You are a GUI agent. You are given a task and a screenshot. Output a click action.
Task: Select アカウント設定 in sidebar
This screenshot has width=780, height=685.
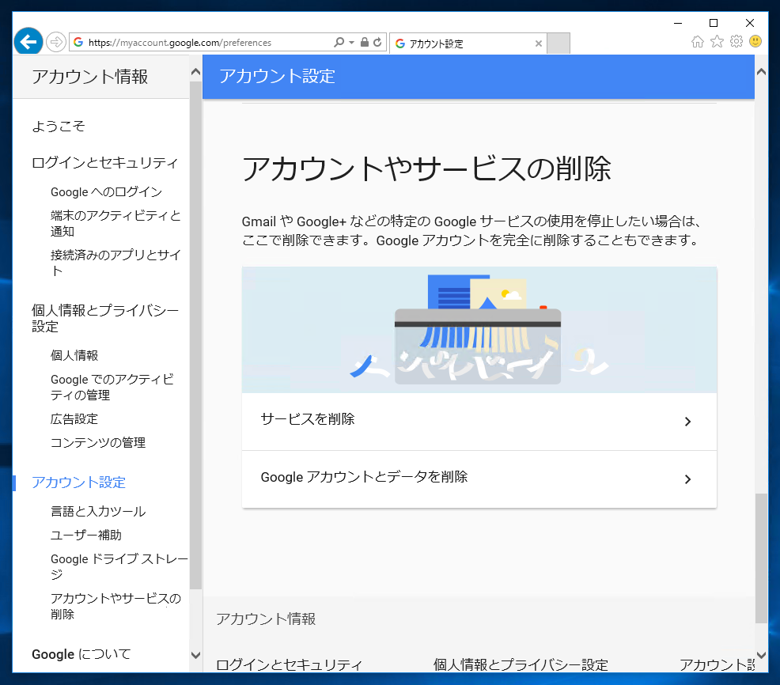(x=79, y=483)
